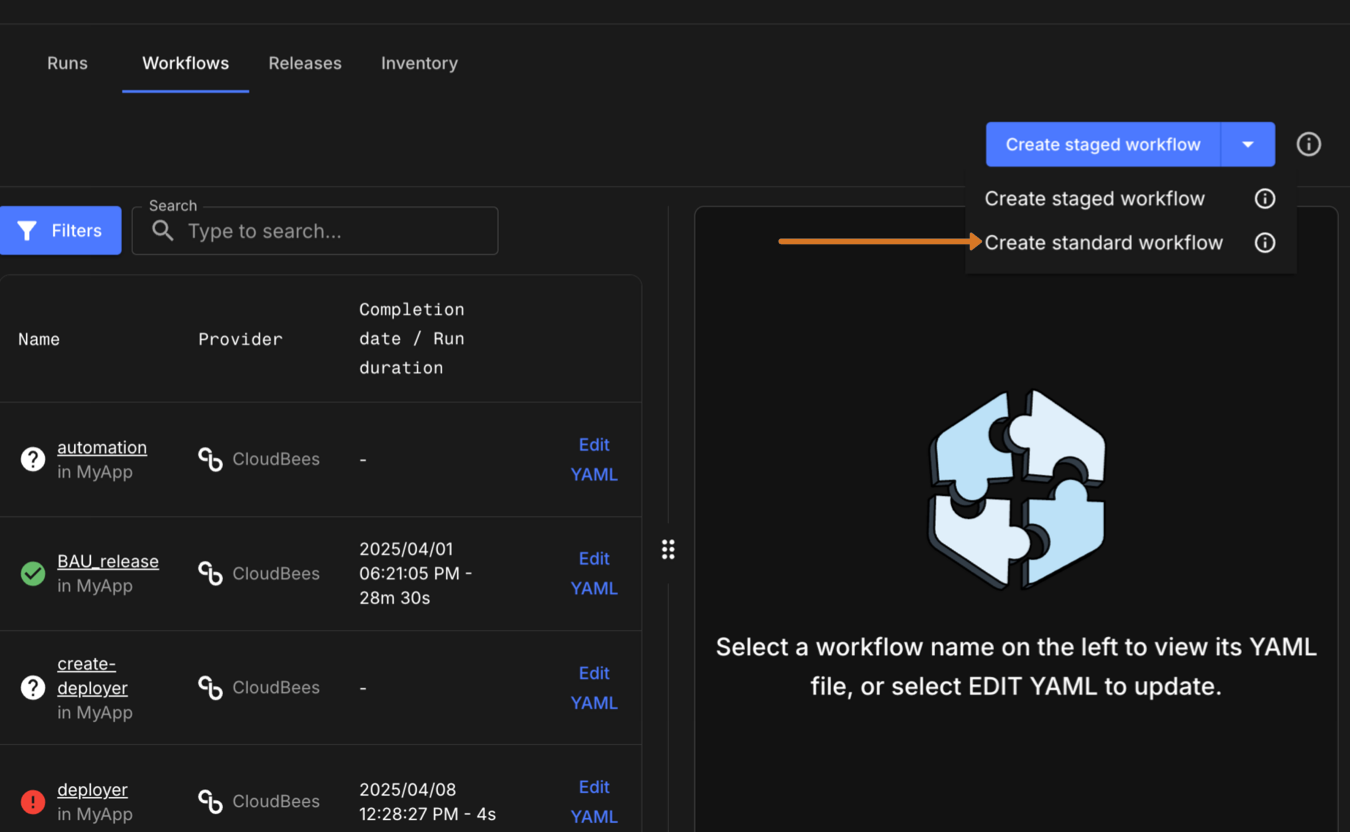This screenshot has height=832, width=1350.
Task: Click the CloudBees provider icon beside automation
Action: (210, 459)
